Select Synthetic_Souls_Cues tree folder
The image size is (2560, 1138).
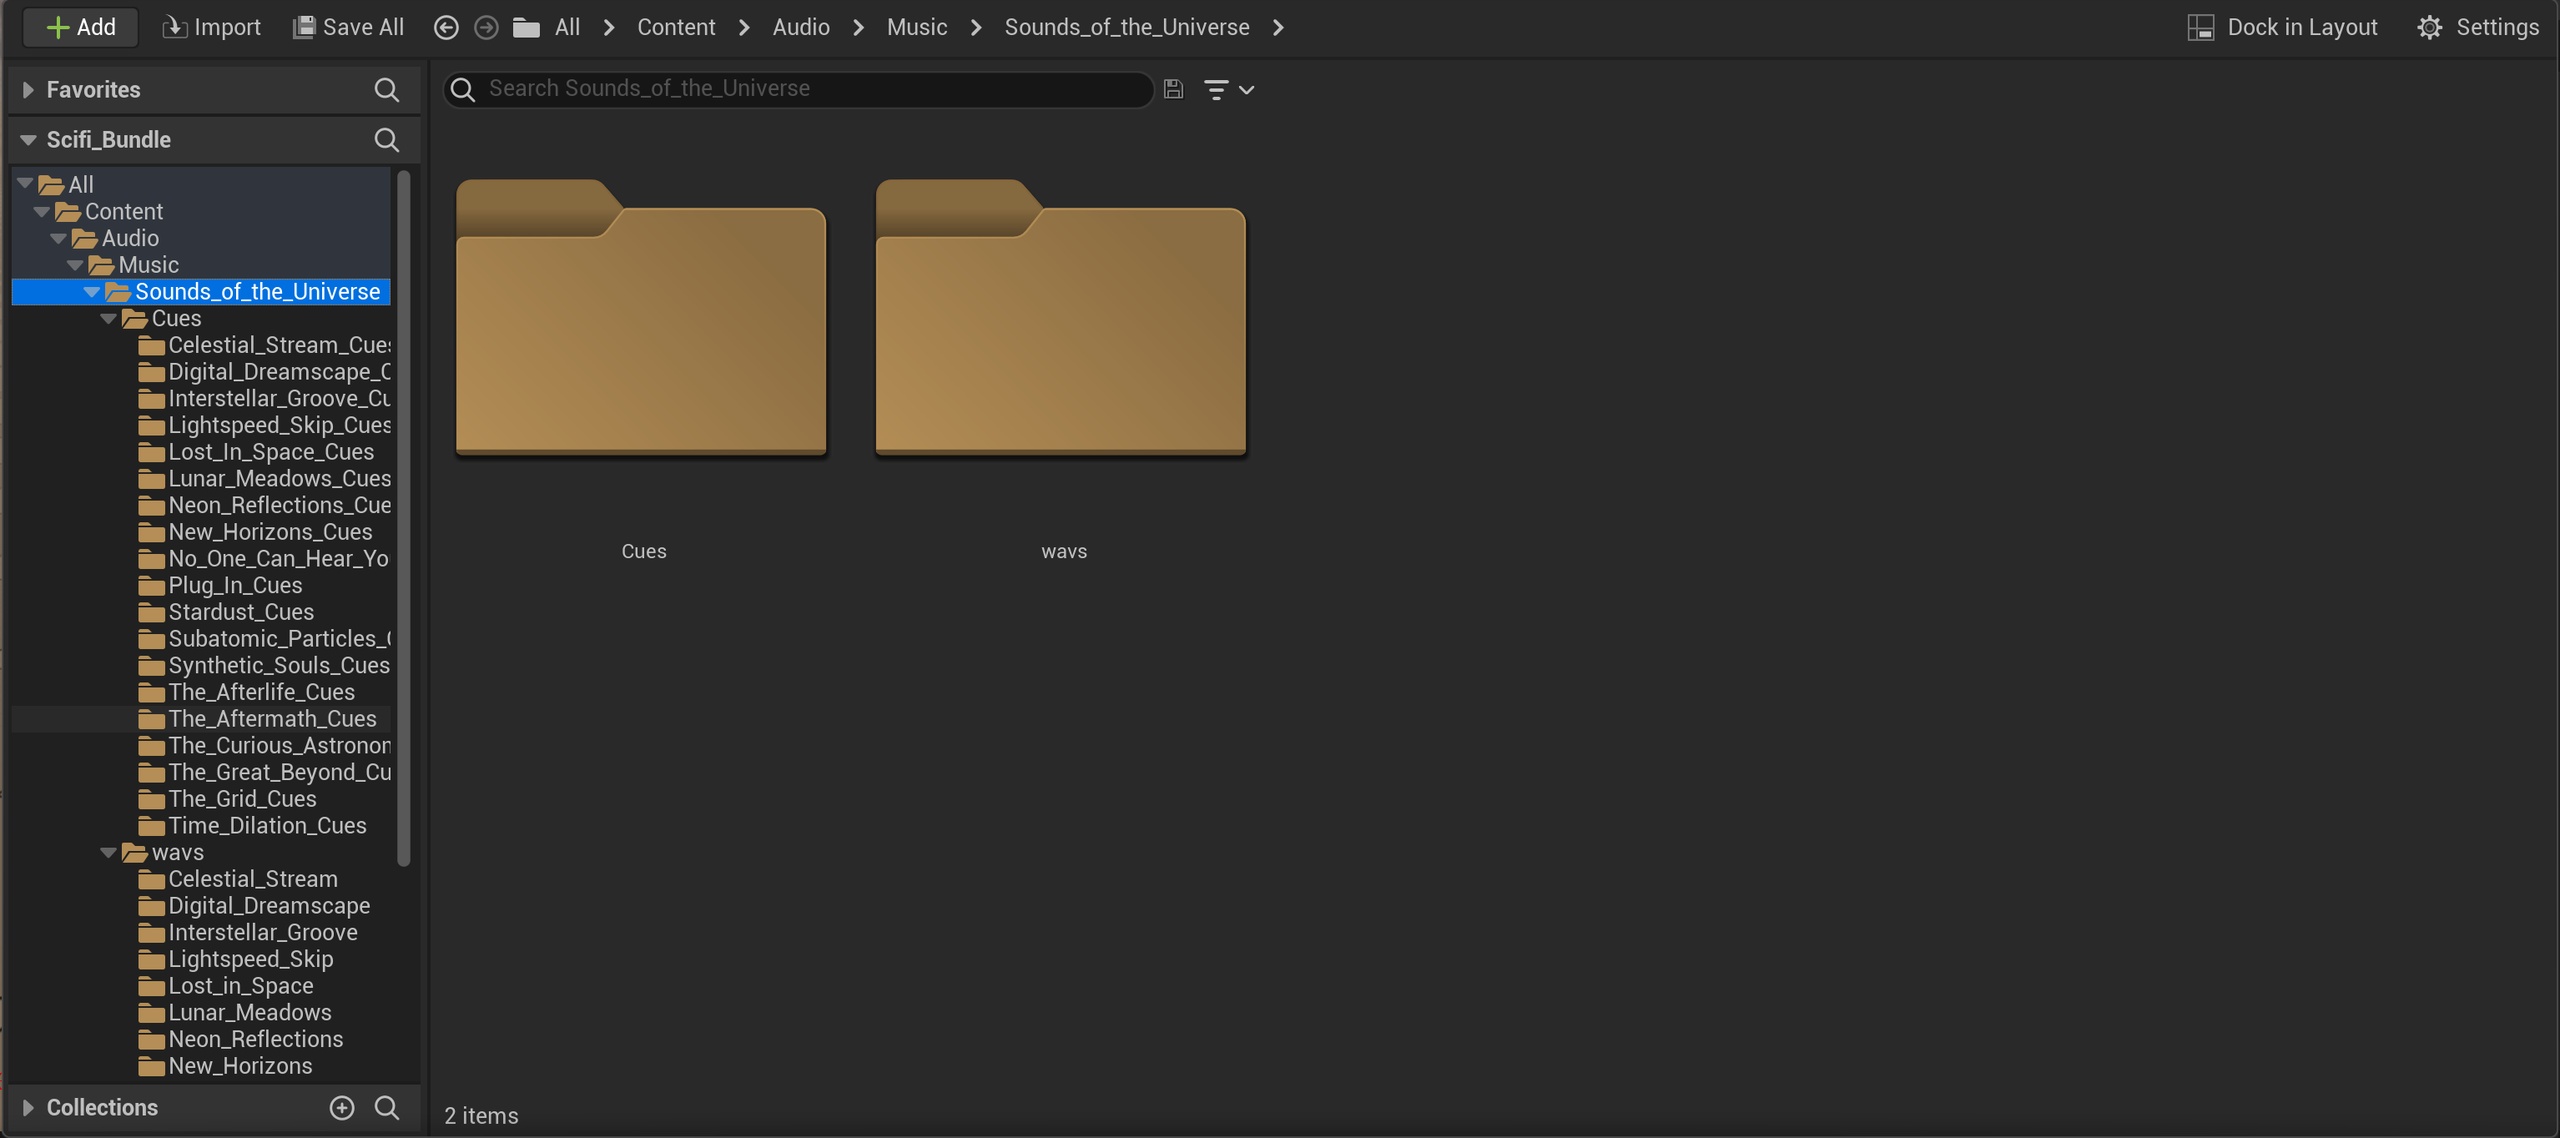tap(264, 665)
